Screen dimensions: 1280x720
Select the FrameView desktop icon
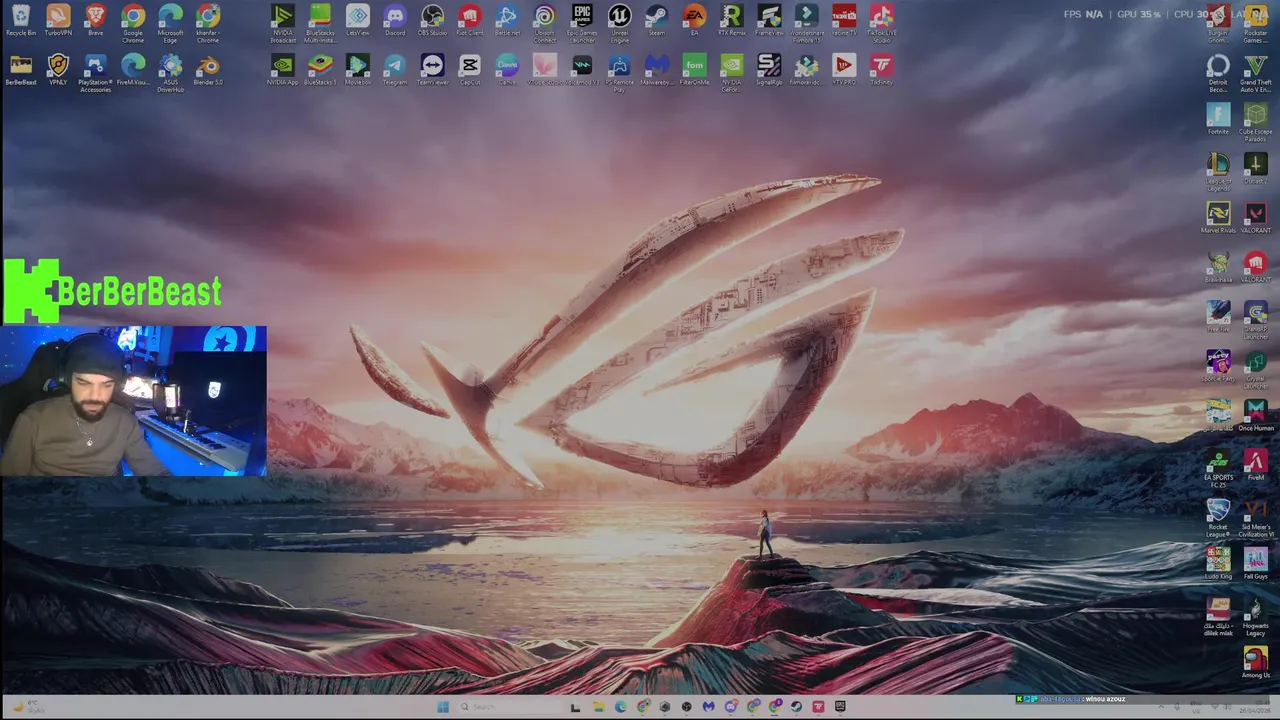[x=769, y=20]
